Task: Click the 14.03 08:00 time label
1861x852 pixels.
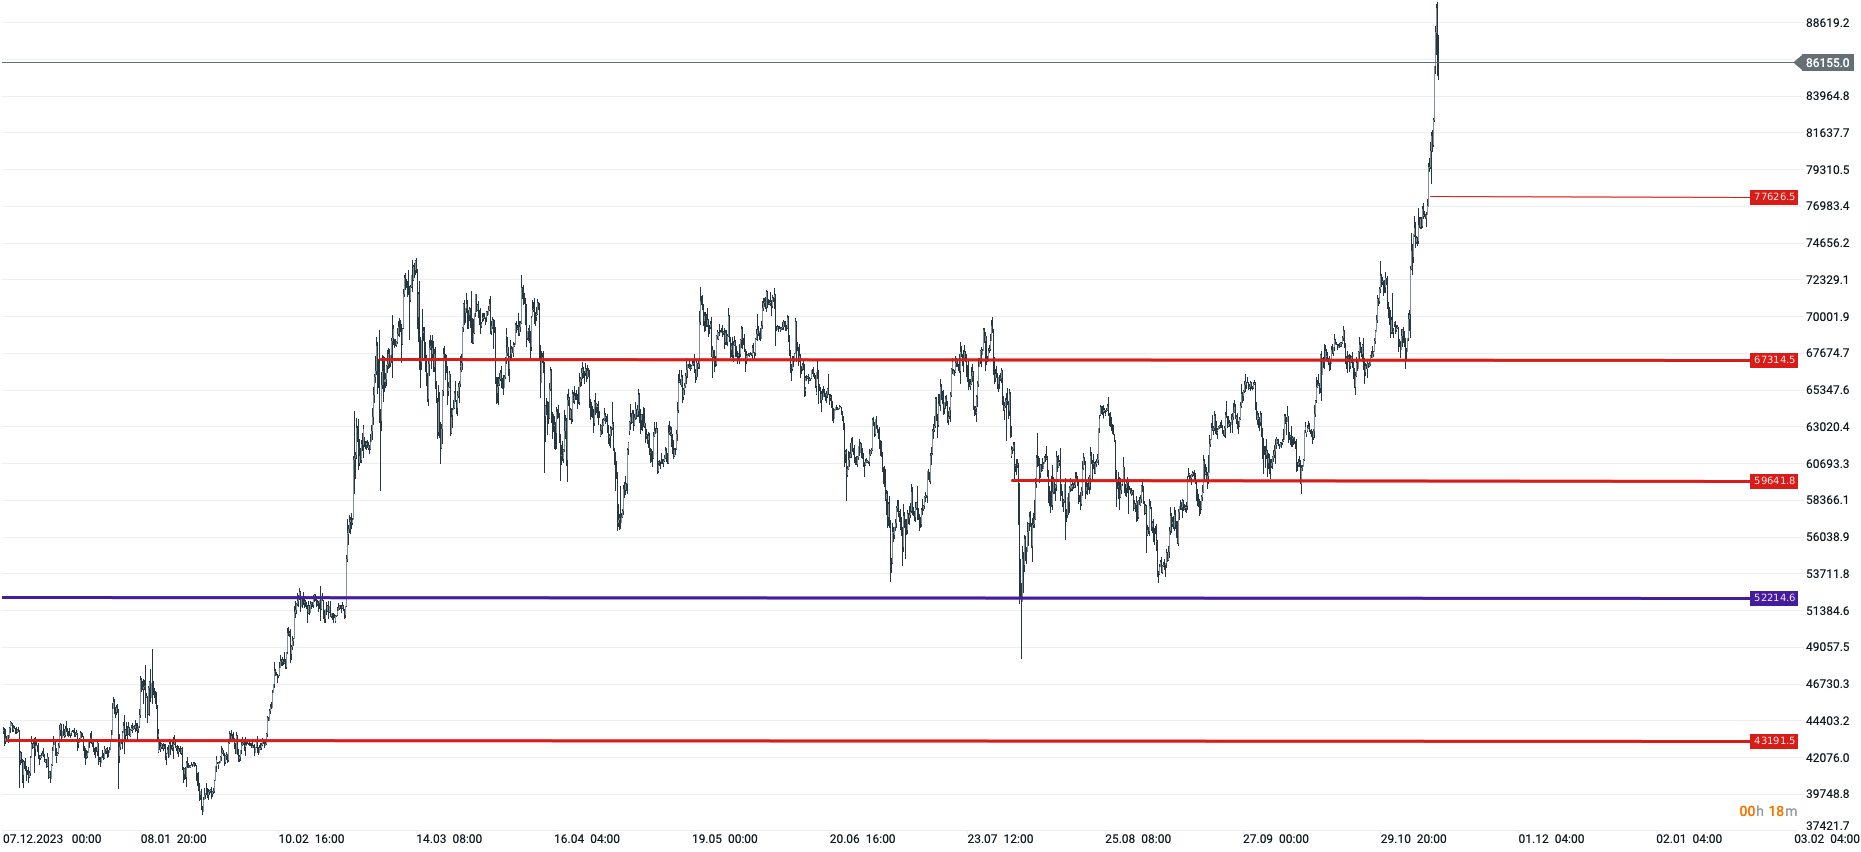Action: click(x=449, y=839)
